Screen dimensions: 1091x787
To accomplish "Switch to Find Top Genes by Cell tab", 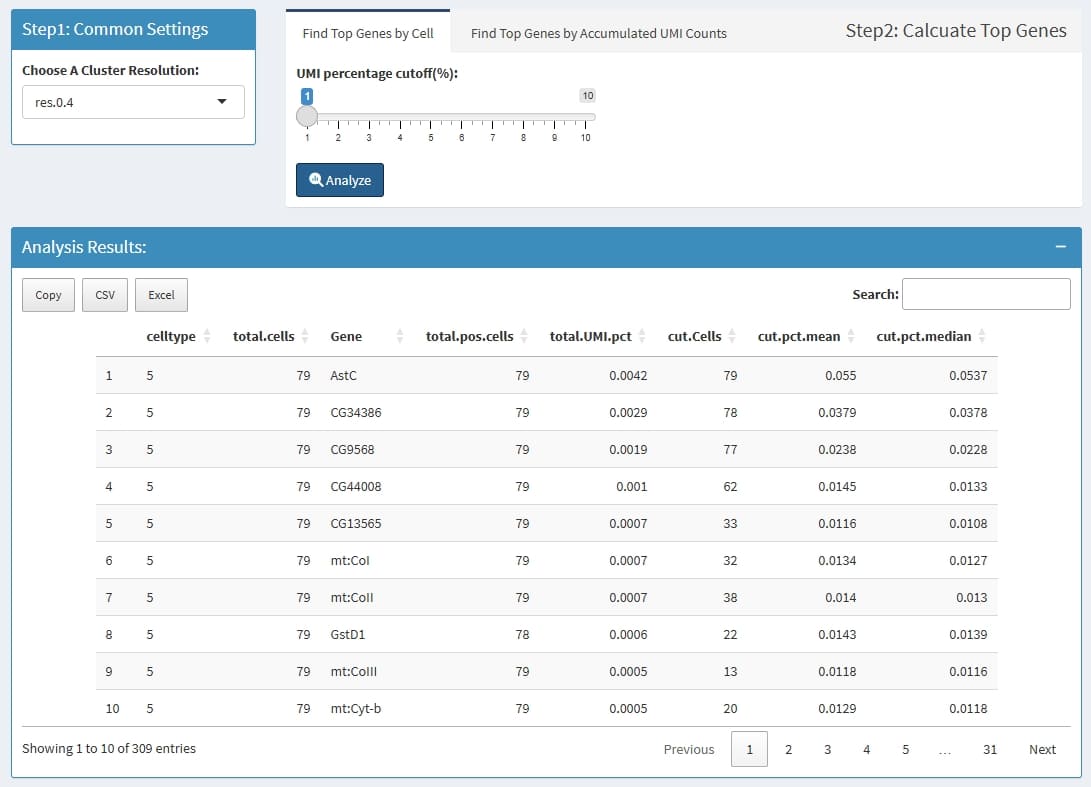I will tap(368, 33).
